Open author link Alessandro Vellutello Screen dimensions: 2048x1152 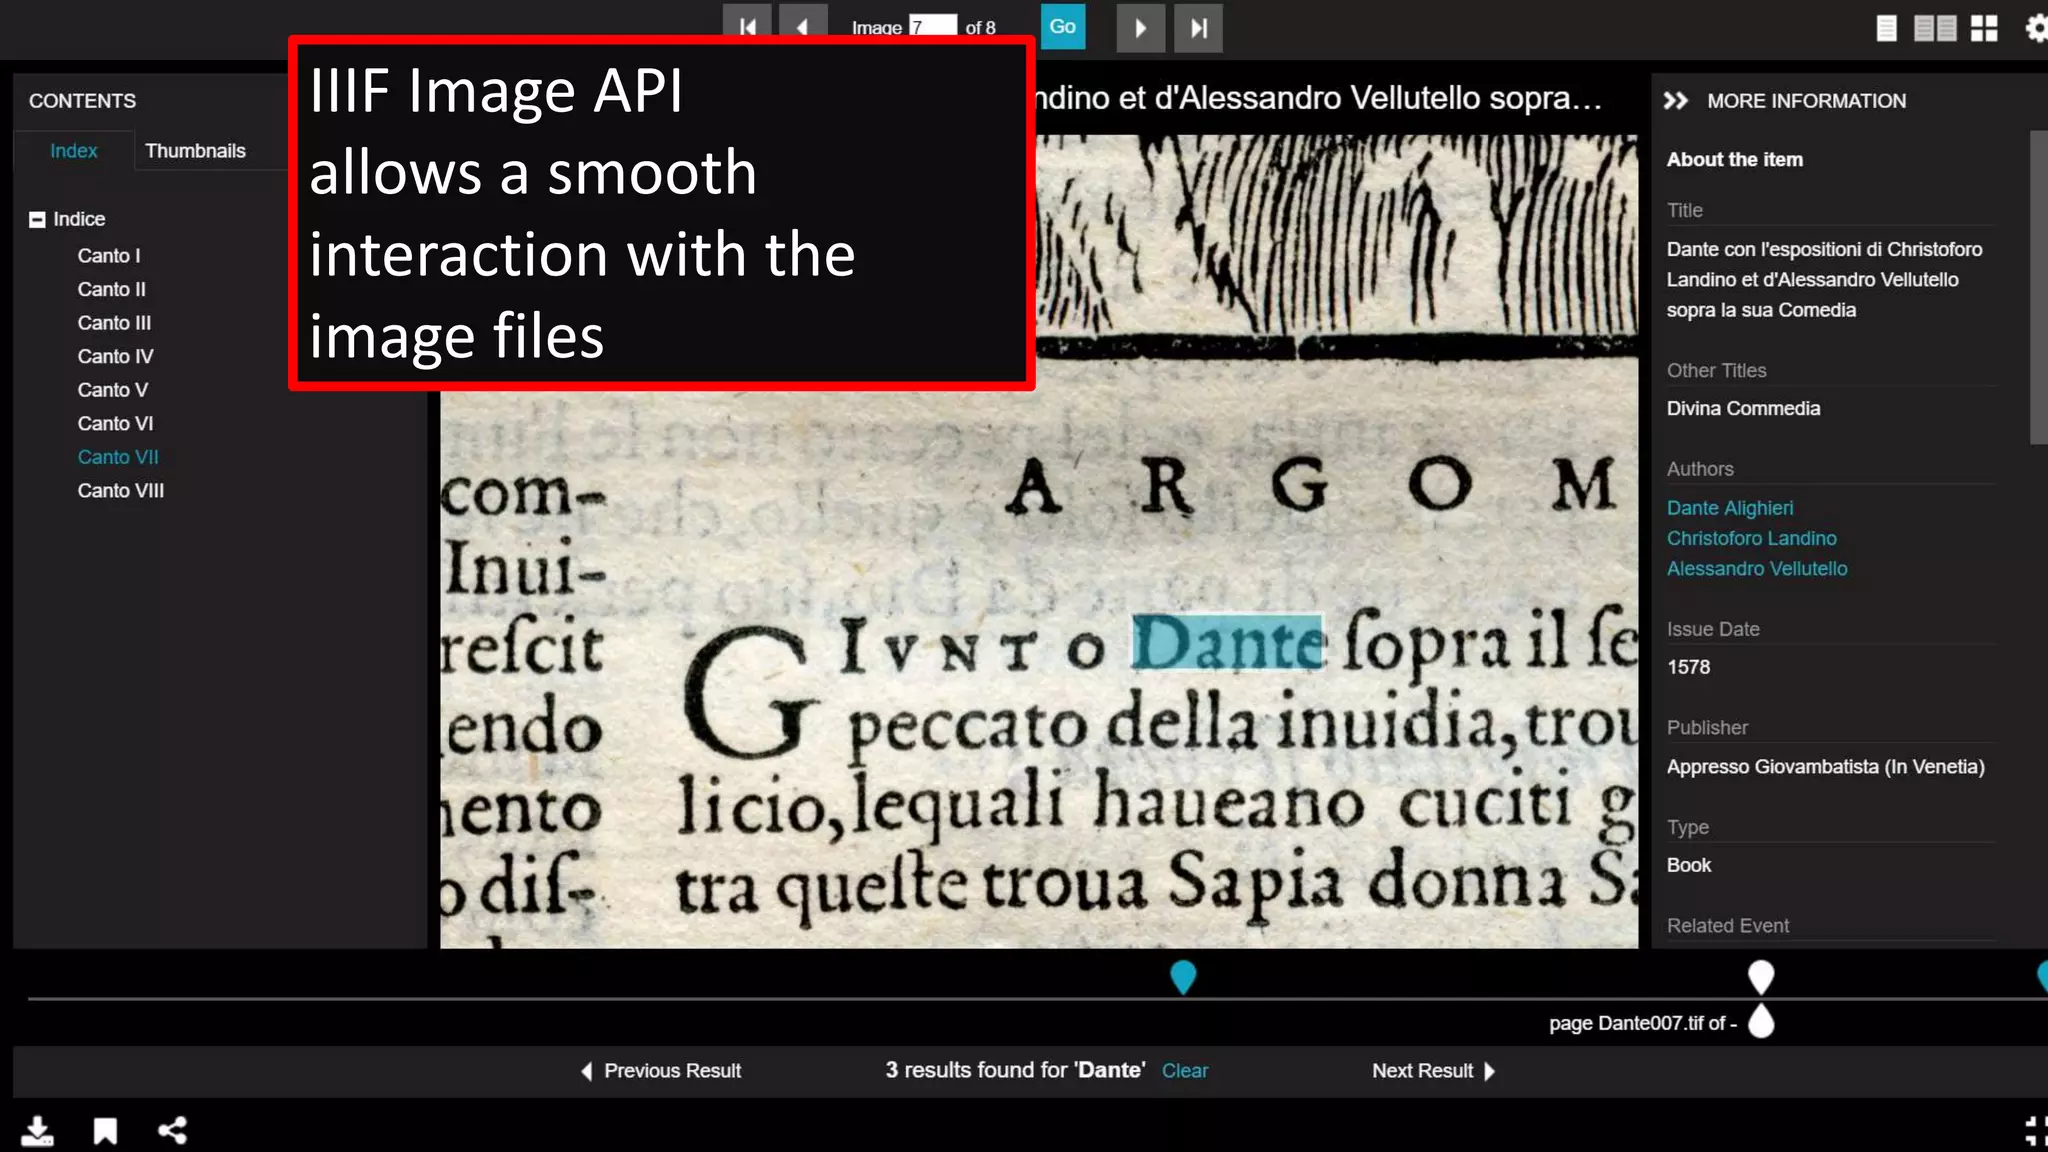tap(1757, 568)
